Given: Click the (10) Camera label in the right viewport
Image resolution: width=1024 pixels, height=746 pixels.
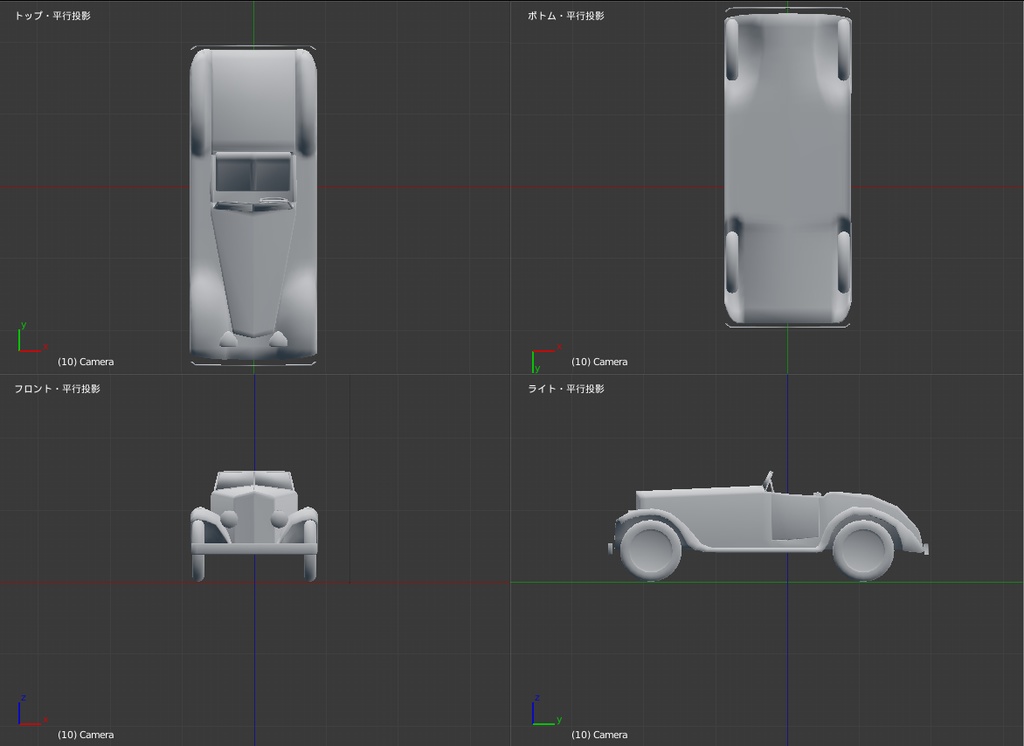Looking at the screenshot, I should [600, 734].
